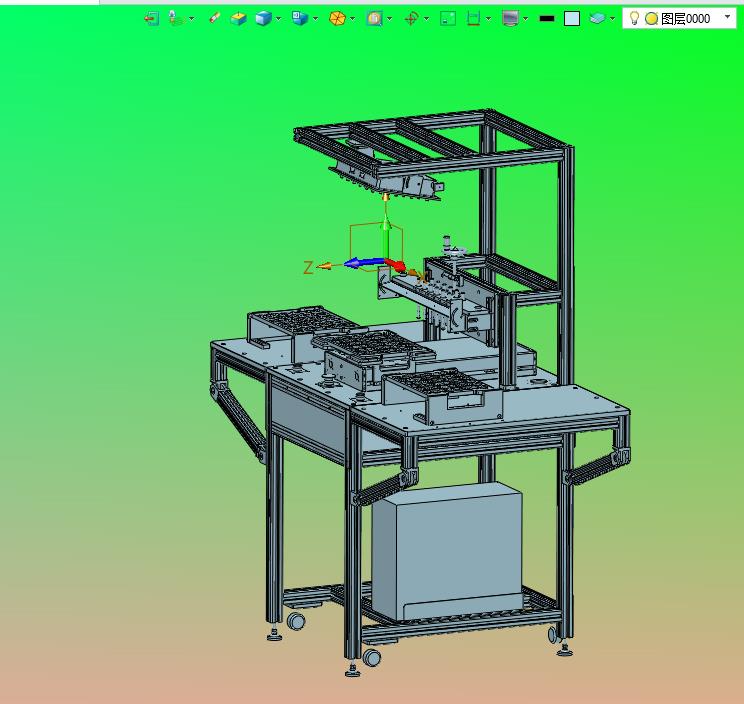Click the pick filter lamp icon

click(176, 19)
